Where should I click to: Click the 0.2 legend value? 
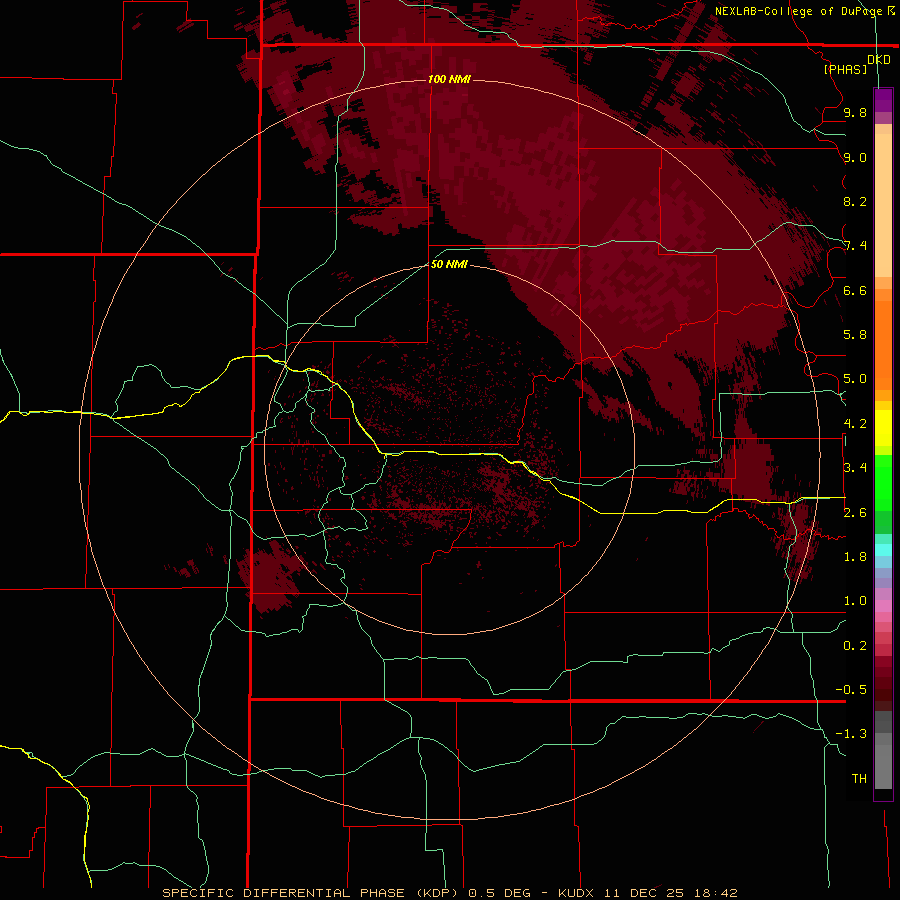coord(855,646)
